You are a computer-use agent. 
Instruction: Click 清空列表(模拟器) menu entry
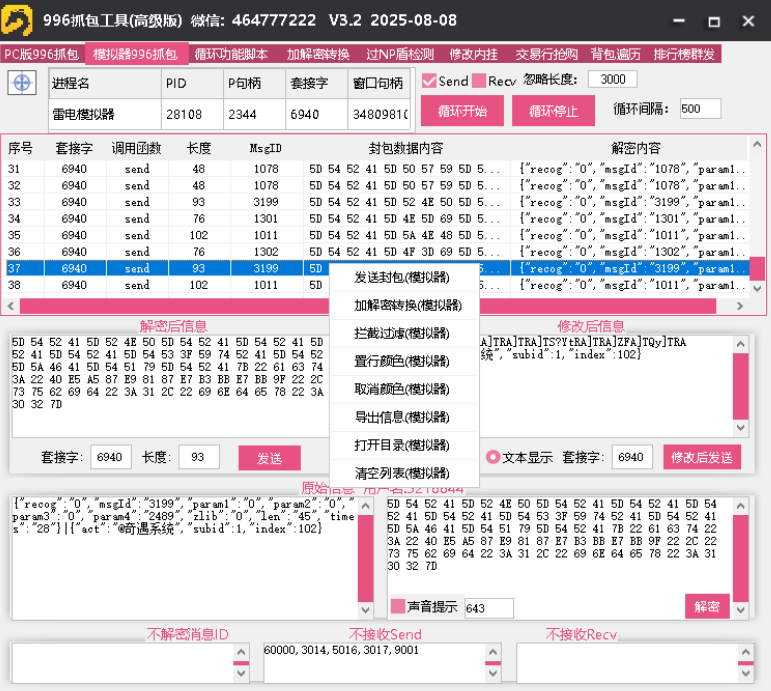tap(402, 473)
